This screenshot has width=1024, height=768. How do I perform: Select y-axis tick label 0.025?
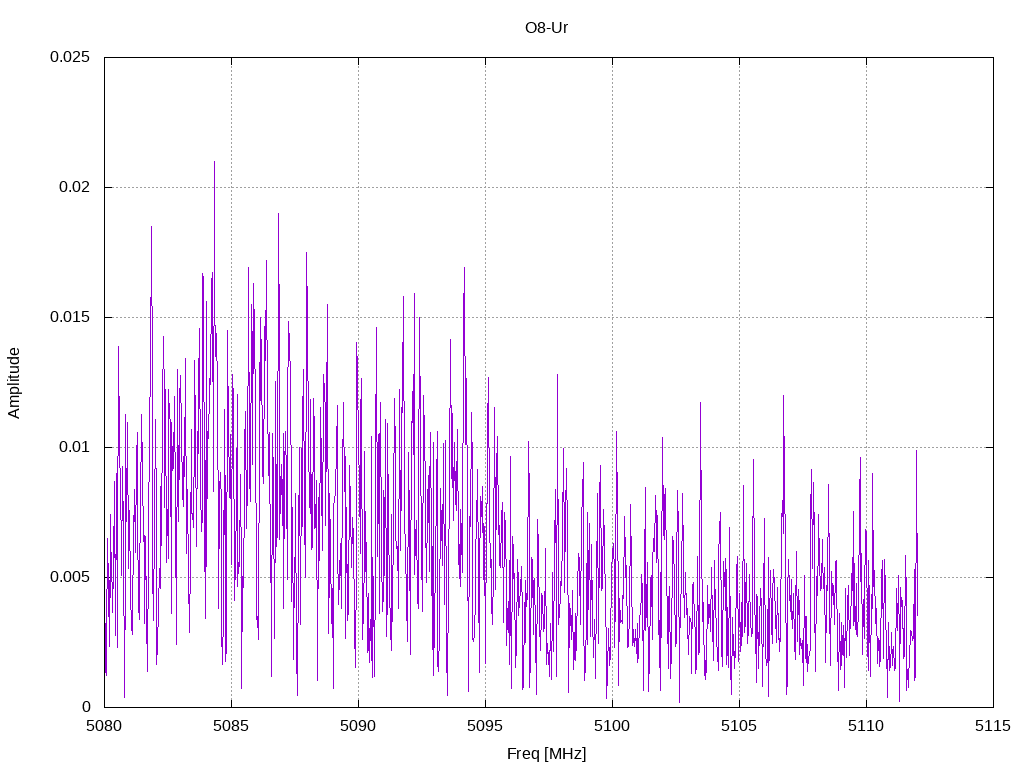tap(70, 57)
